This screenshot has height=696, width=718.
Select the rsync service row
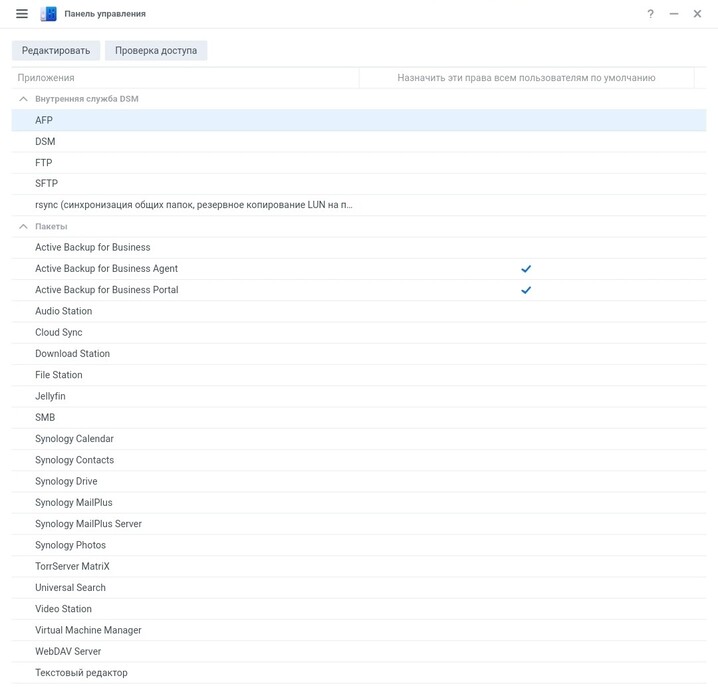[x=359, y=205]
